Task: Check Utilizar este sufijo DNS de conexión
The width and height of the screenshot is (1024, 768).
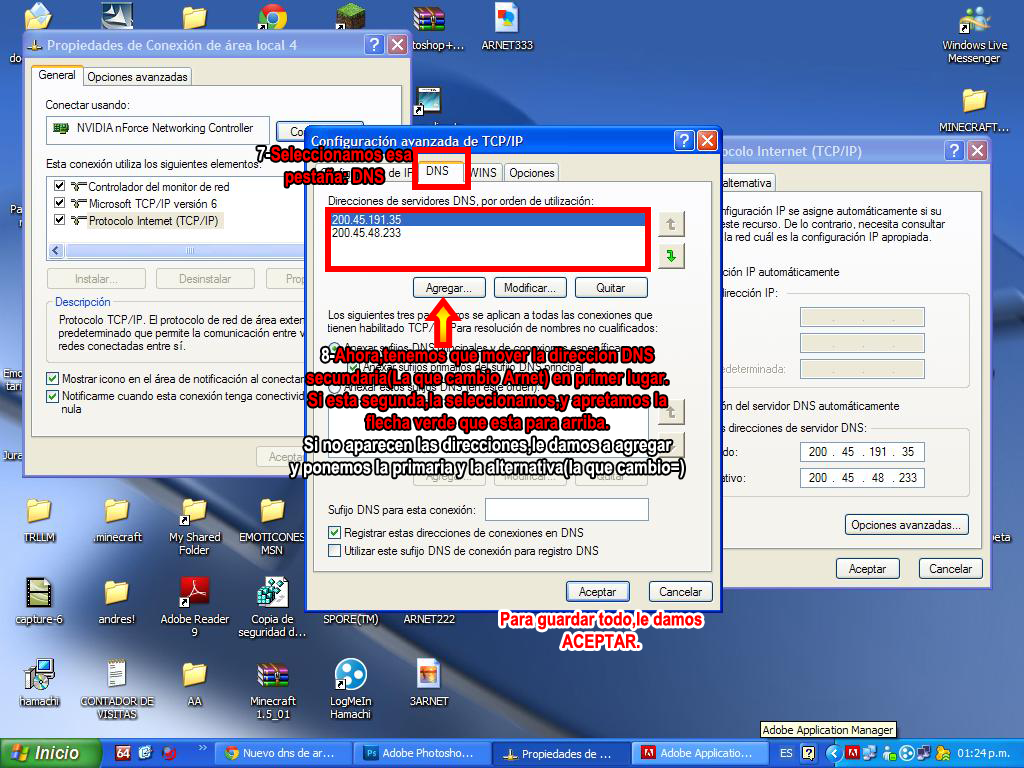Action: coord(334,551)
